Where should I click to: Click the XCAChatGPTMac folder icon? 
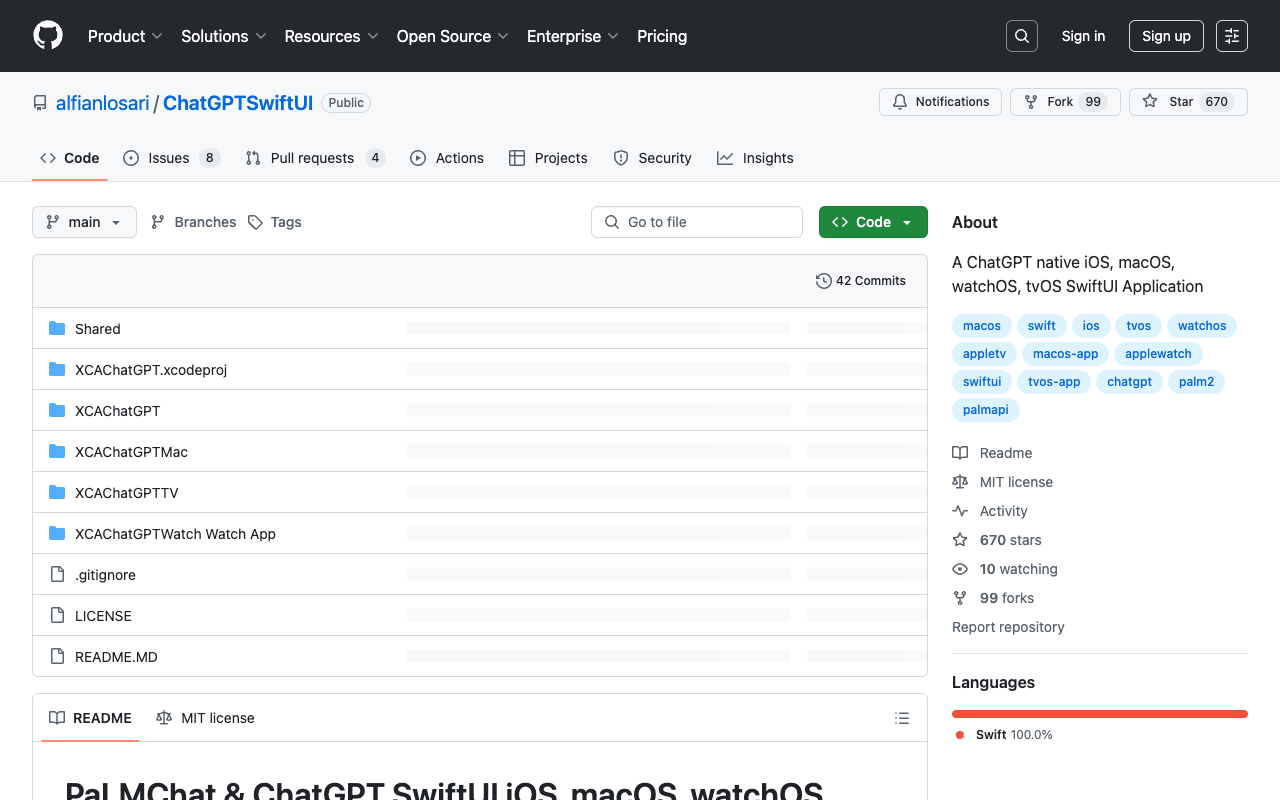57,452
